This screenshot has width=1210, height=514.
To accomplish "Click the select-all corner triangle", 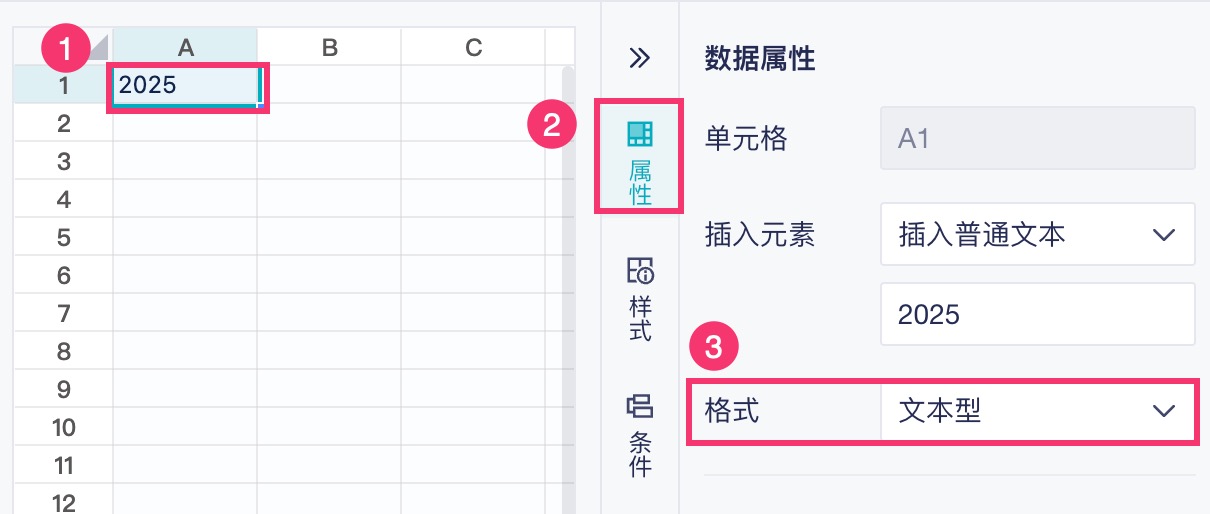I will click(x=100, y=46).
